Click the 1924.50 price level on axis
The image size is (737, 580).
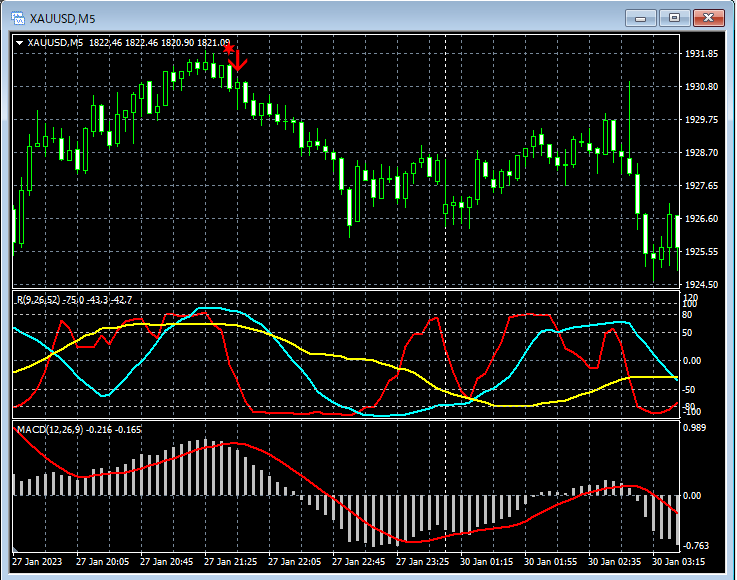pyautogui.click(x=701, y=285)
